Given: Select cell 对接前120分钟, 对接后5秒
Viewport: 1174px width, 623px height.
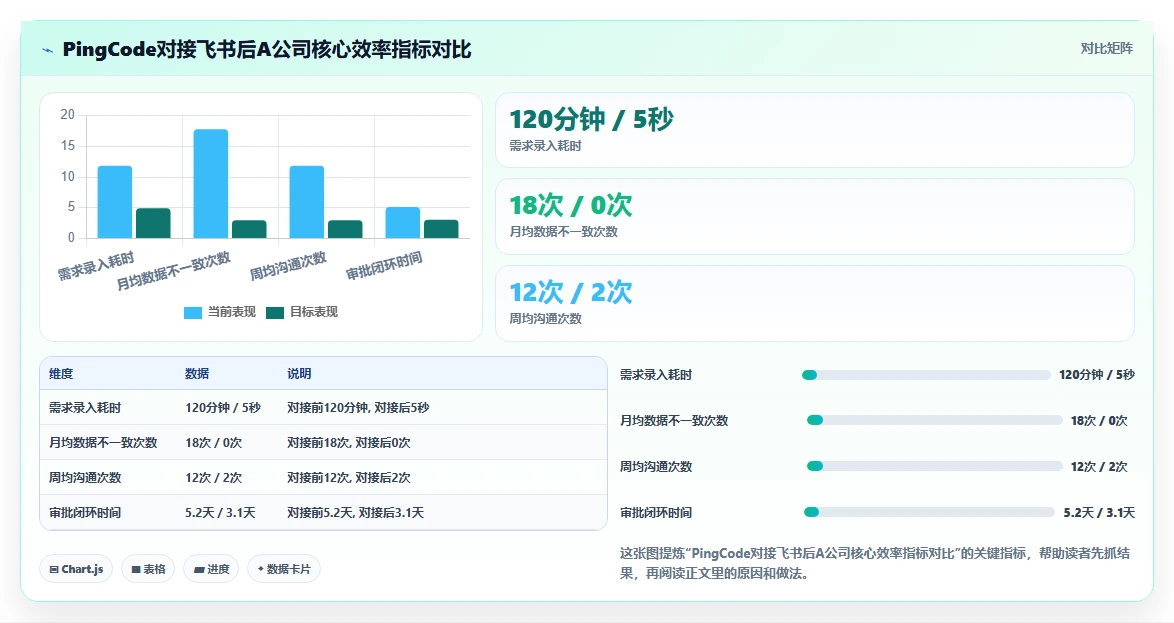Looking at the screenshot, I should tap(358, 408).
